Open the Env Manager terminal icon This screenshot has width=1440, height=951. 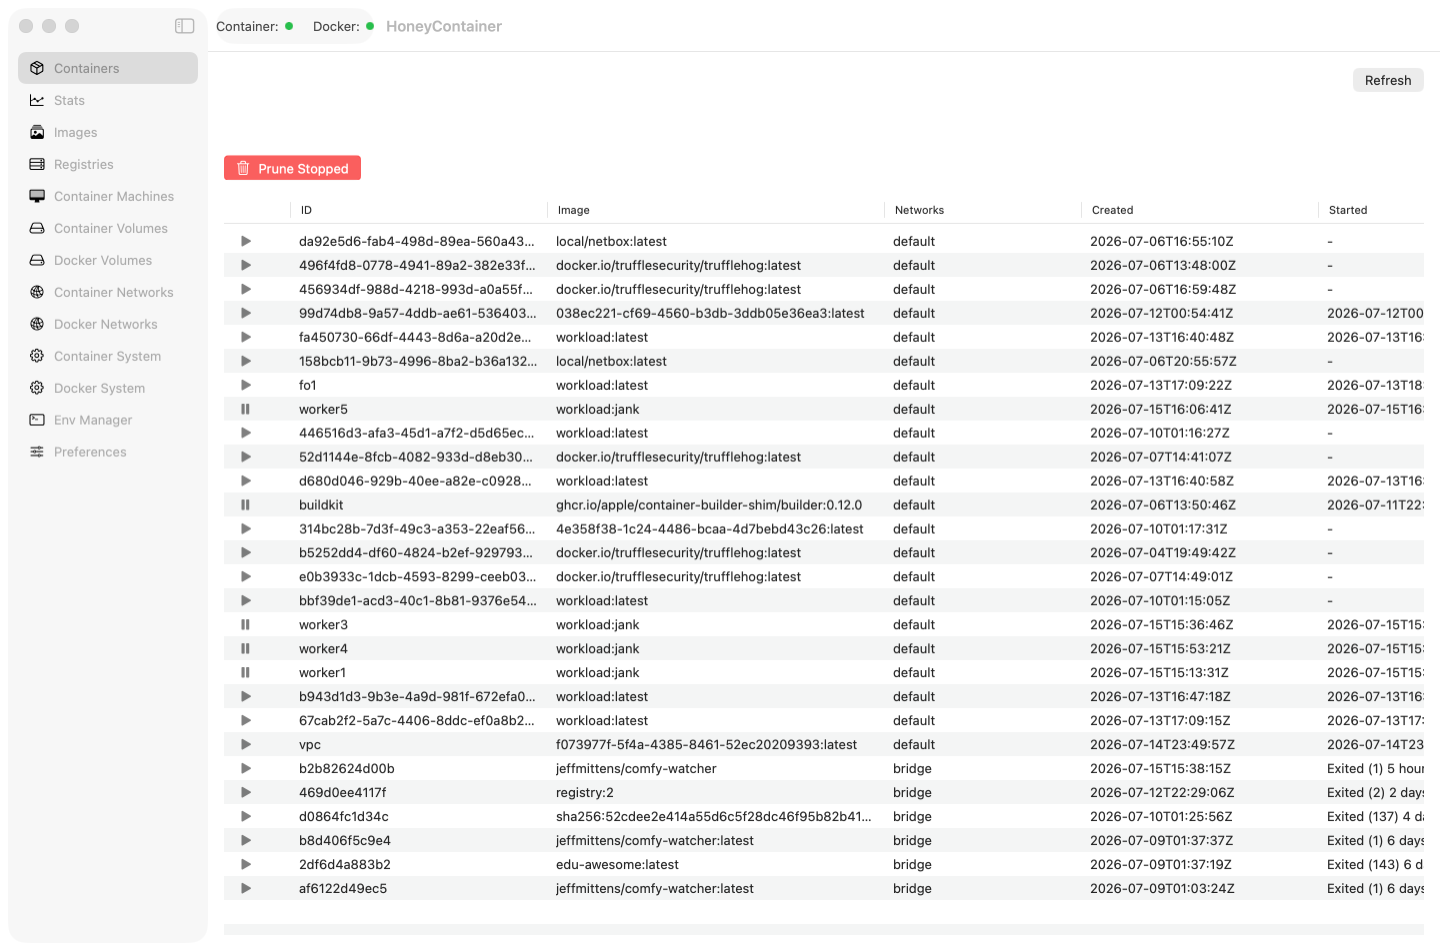[x=37, y=420]
